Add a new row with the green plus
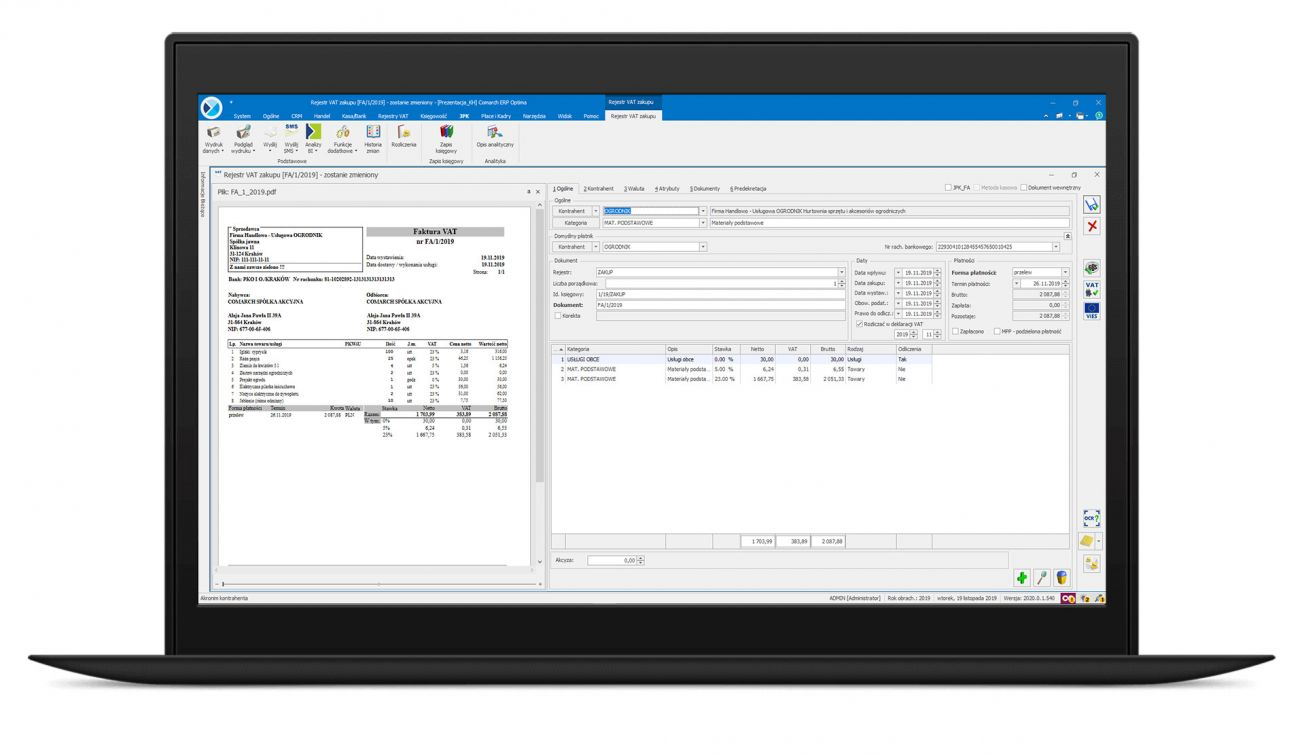Screen dimensions: 1304x754 pos(1024,577)
